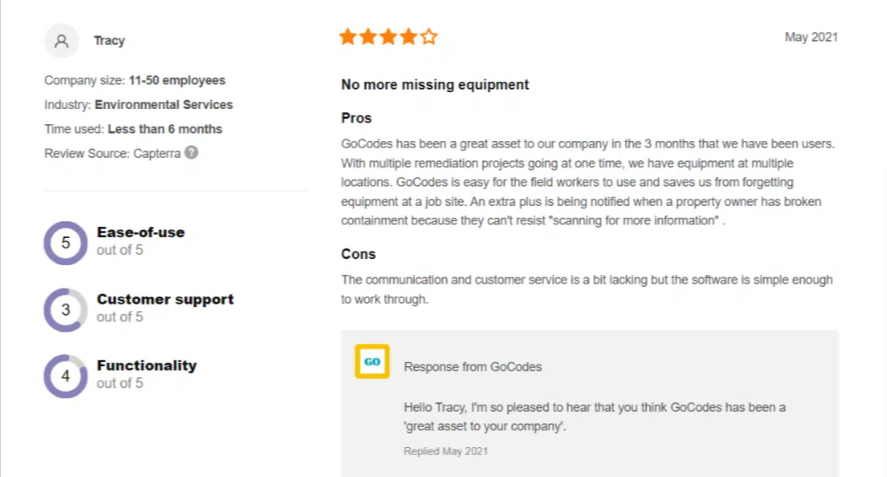The height and width of the screenshot is (477, 887).
Task: Click the Cons section heading
Action: point(358,254)
